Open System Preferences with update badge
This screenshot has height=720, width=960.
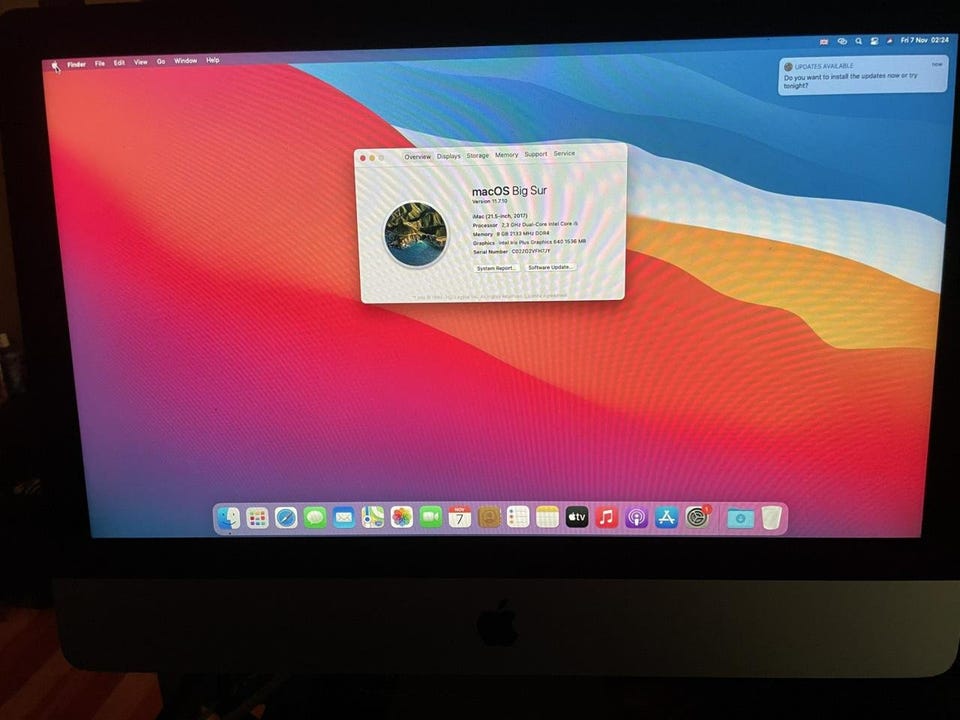coord(697,517)
